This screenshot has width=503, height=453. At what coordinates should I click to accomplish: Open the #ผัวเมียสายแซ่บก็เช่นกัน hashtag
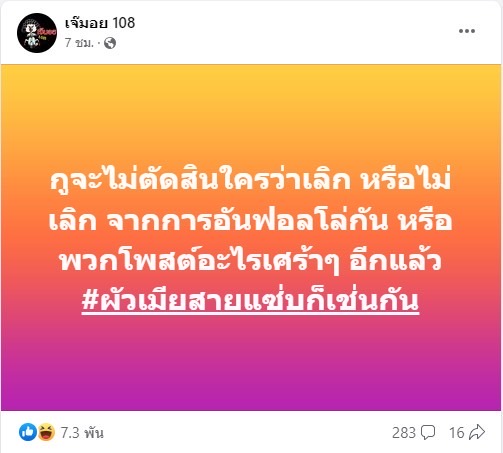[250, 301]
